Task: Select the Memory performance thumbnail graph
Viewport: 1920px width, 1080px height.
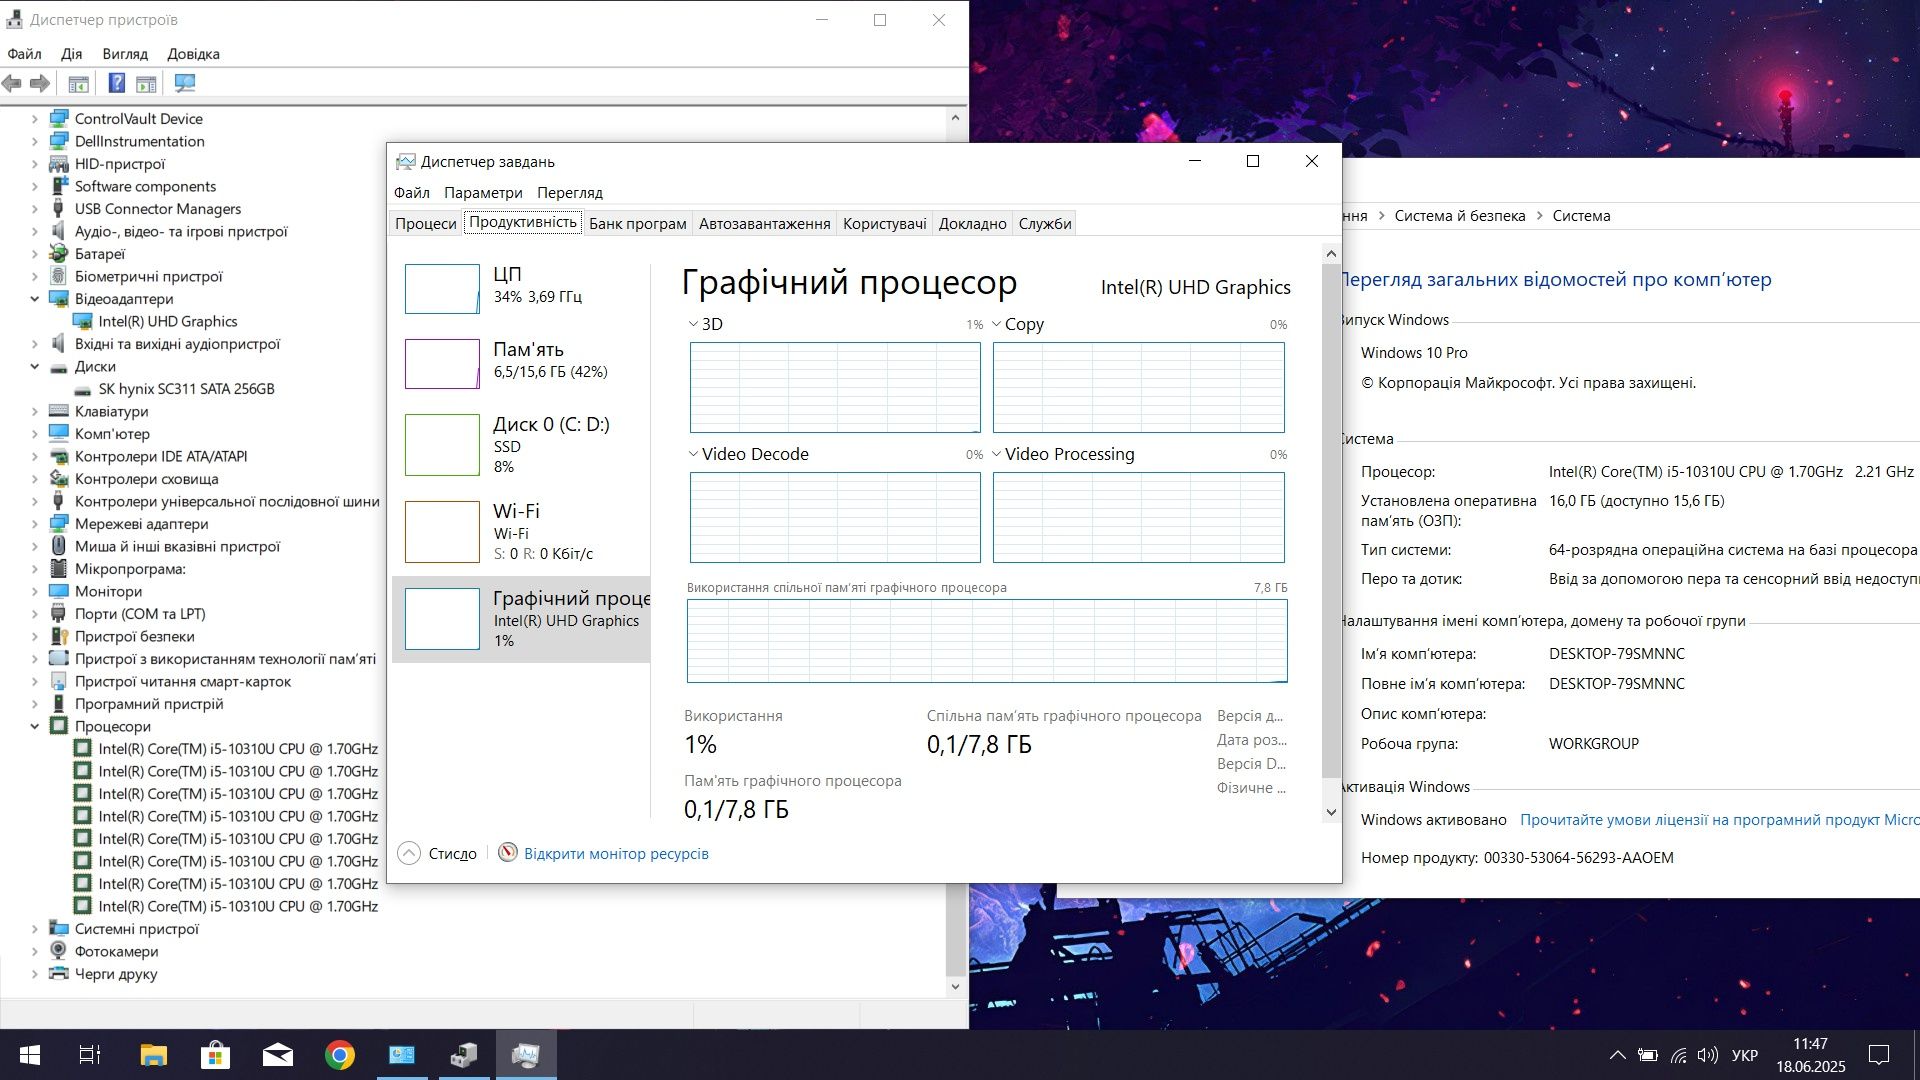Action: [442, 364]
